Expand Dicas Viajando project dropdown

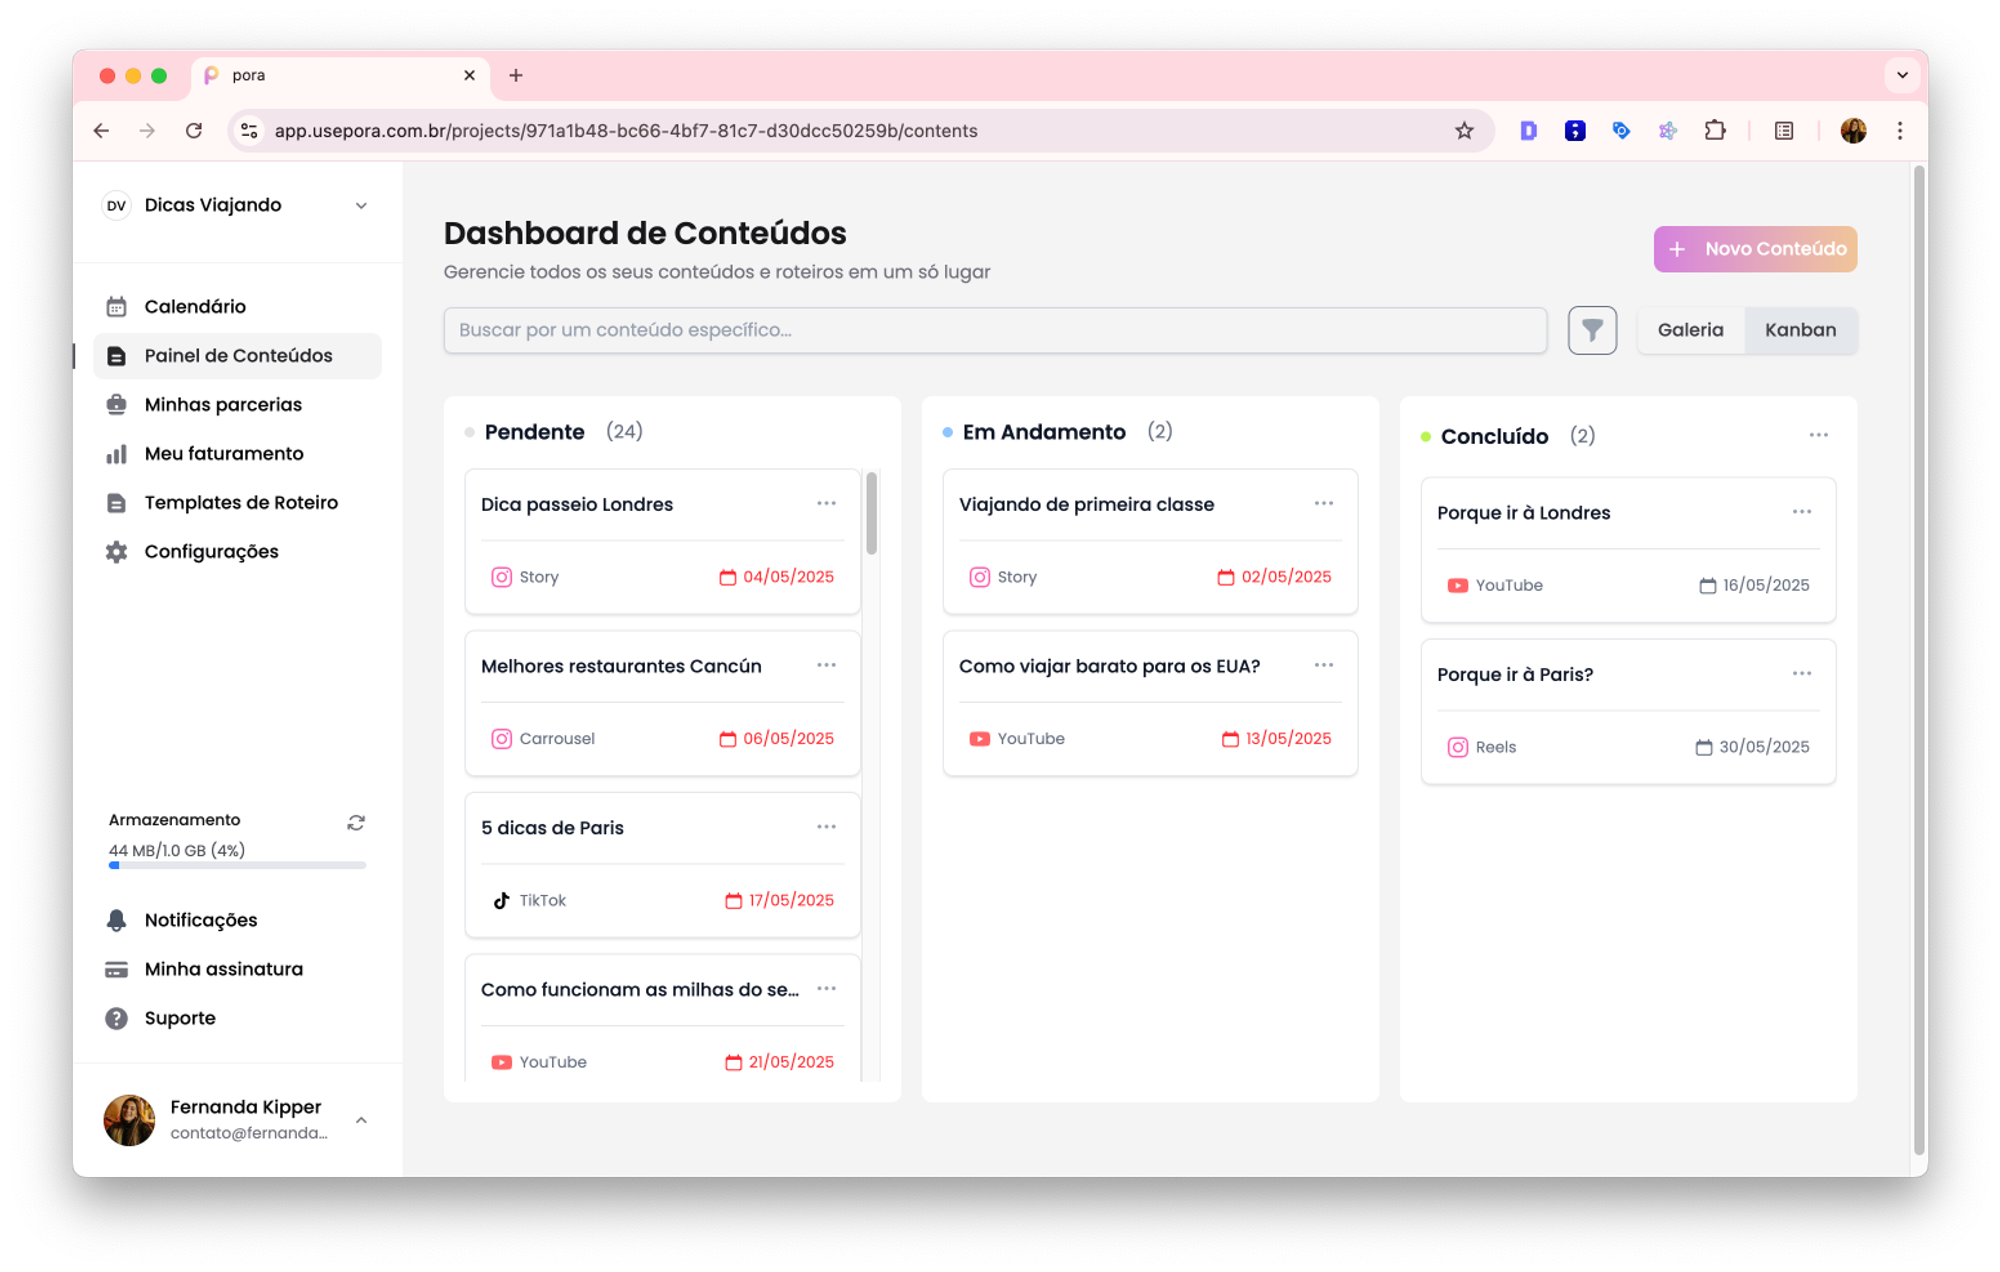click(361, 206)
